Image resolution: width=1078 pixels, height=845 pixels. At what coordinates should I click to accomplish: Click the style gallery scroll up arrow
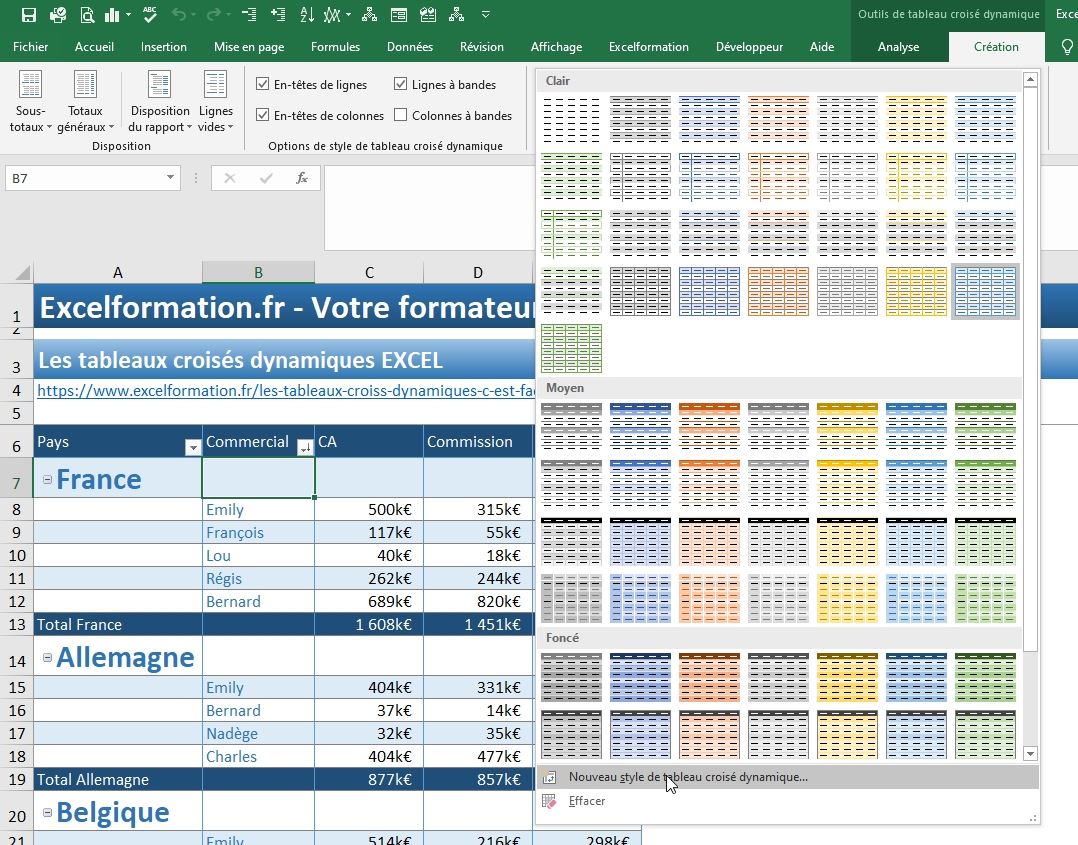(x=1031, y=80)
